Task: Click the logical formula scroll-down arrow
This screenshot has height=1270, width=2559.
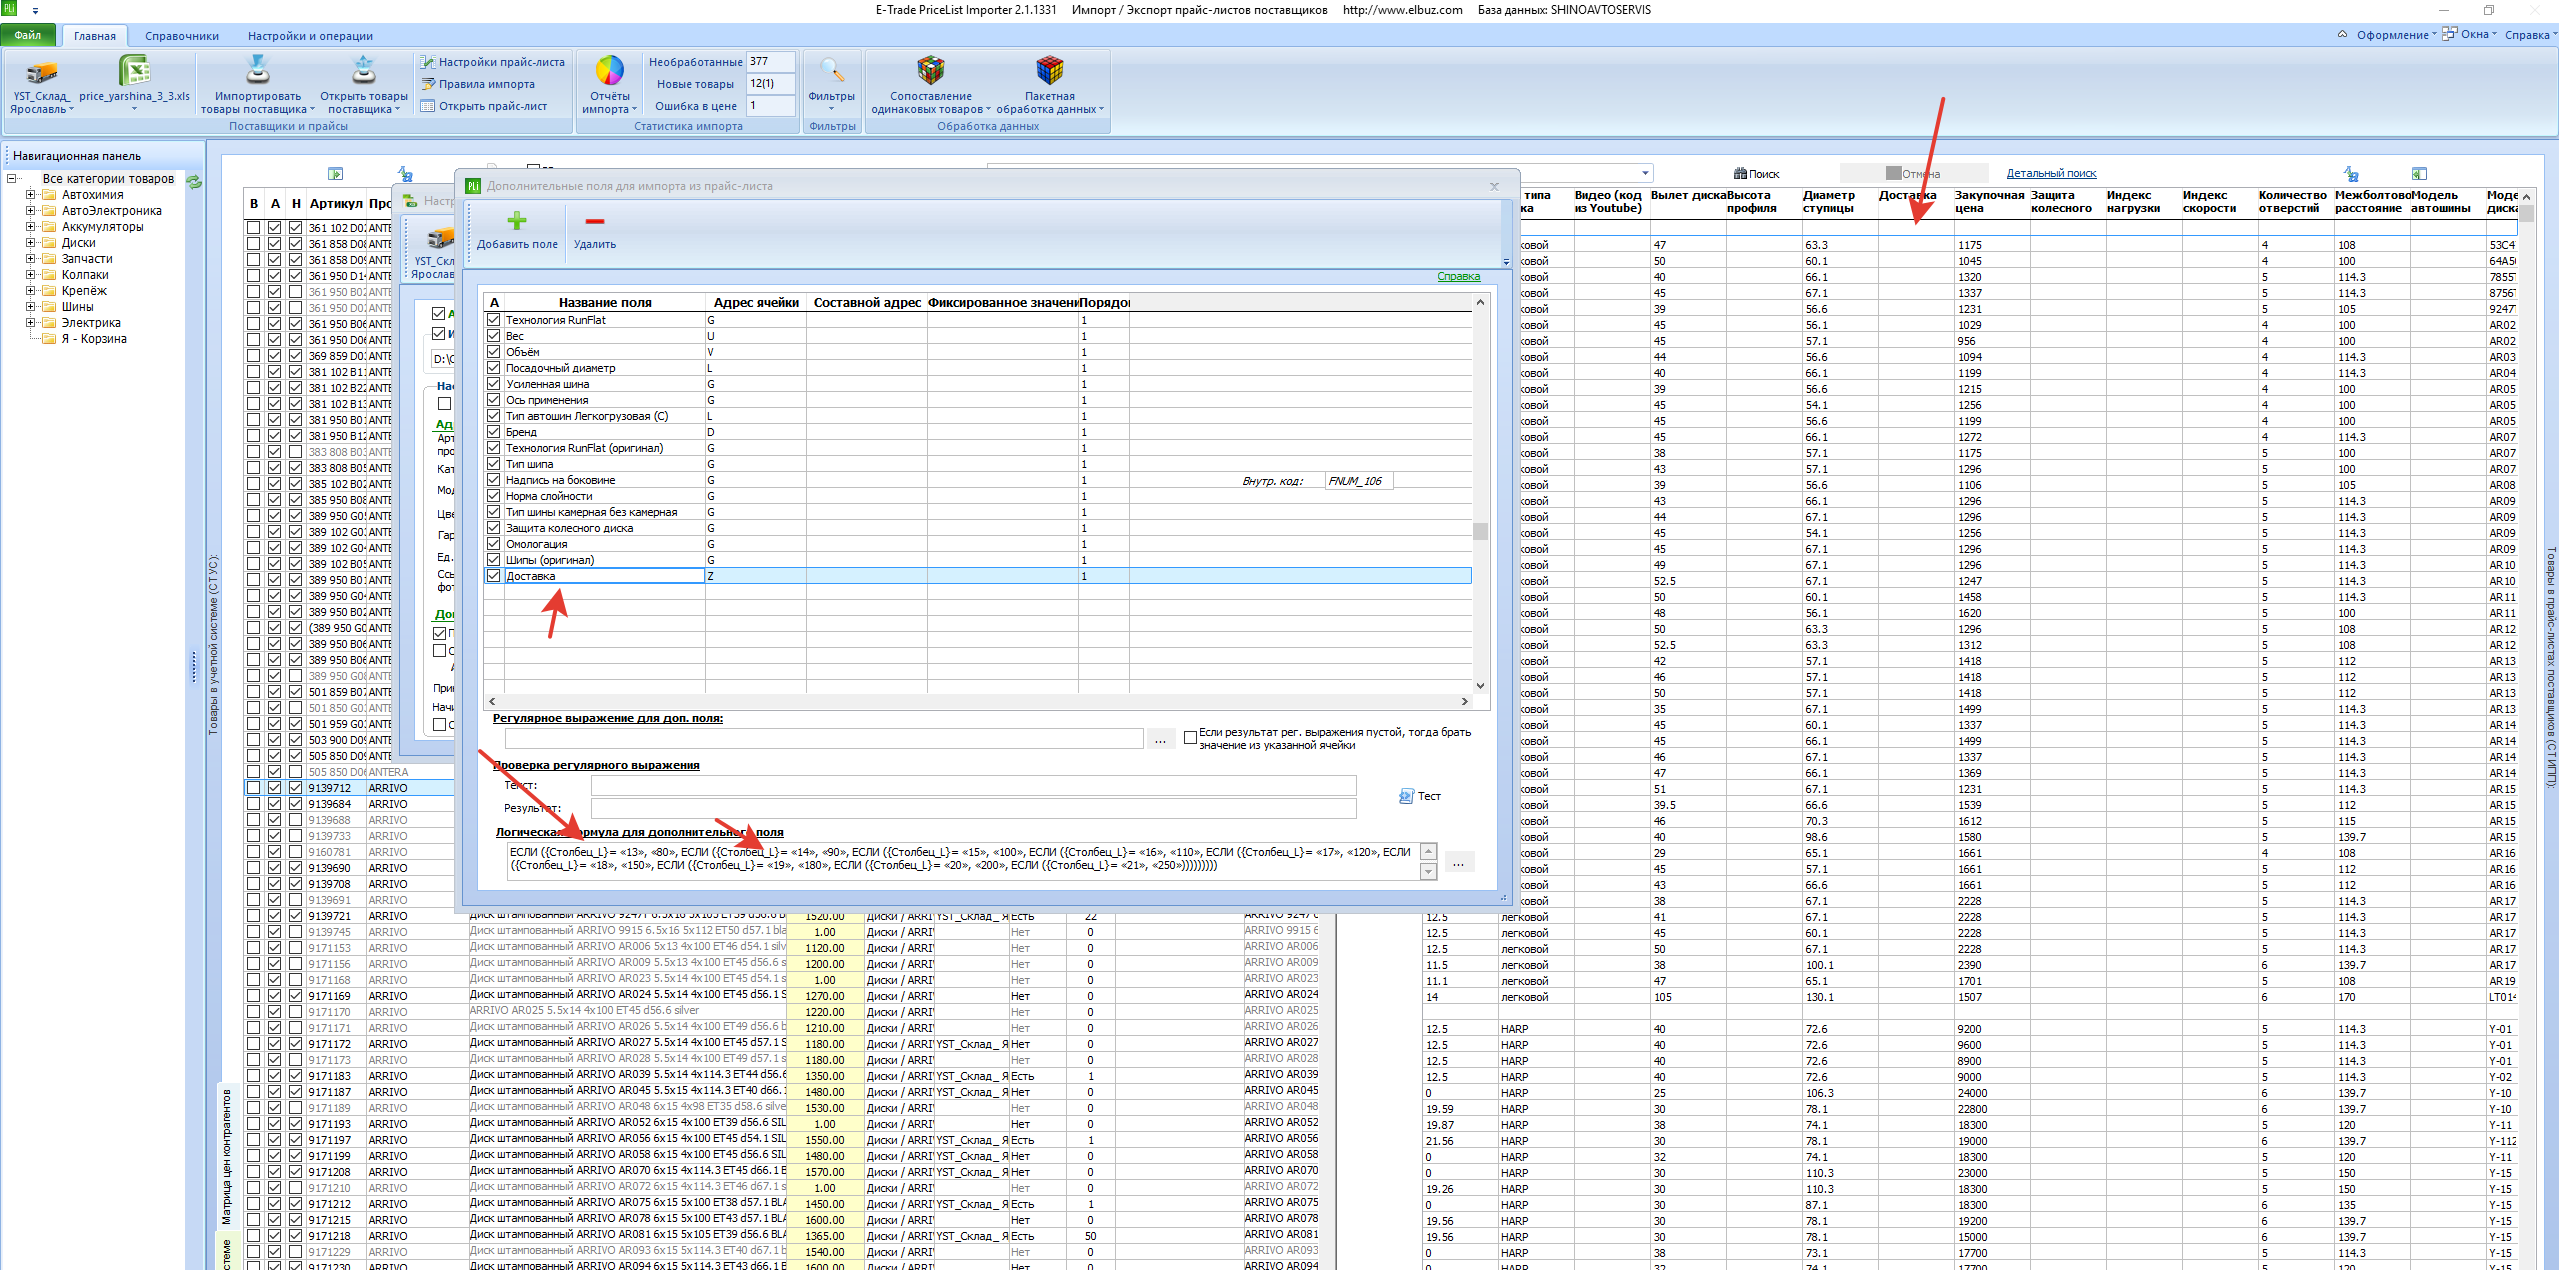Action: tap(1428, 872)
